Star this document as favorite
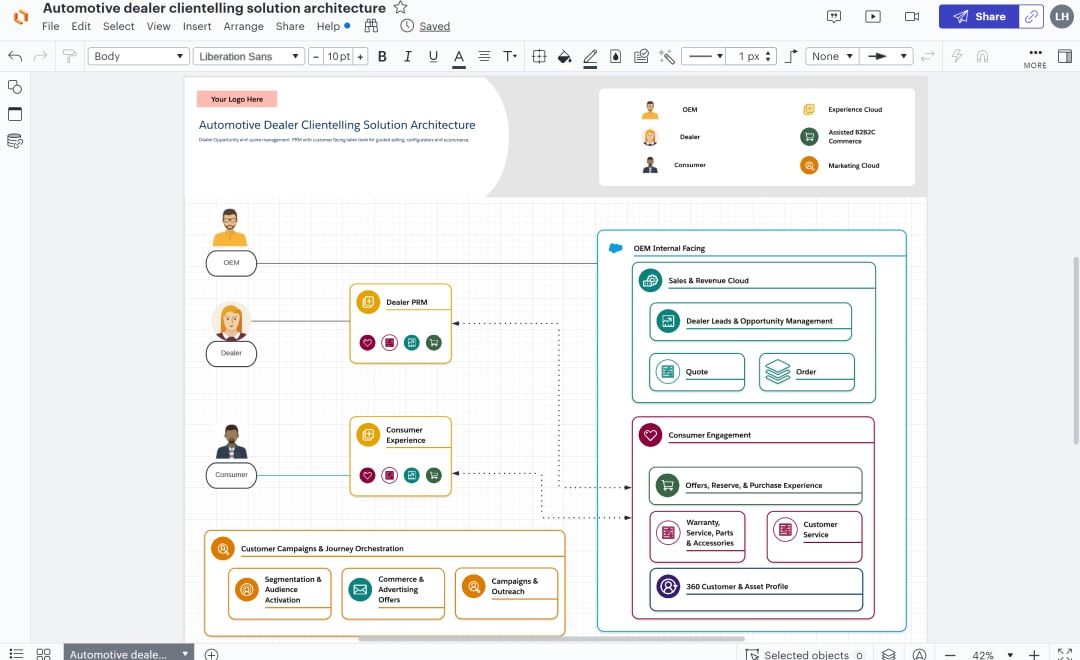The height and width of the screenshot is (660, 1080). pyautogui.click(x=400, y=8)
